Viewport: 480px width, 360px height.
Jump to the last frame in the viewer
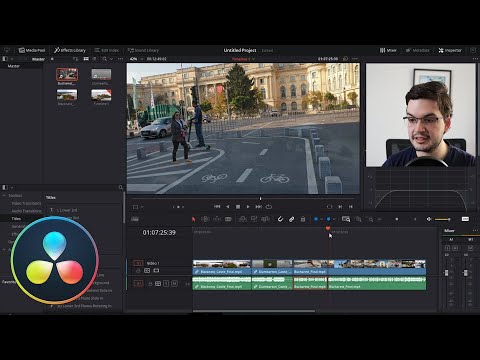pyautogui.click(x=258, y=207)
